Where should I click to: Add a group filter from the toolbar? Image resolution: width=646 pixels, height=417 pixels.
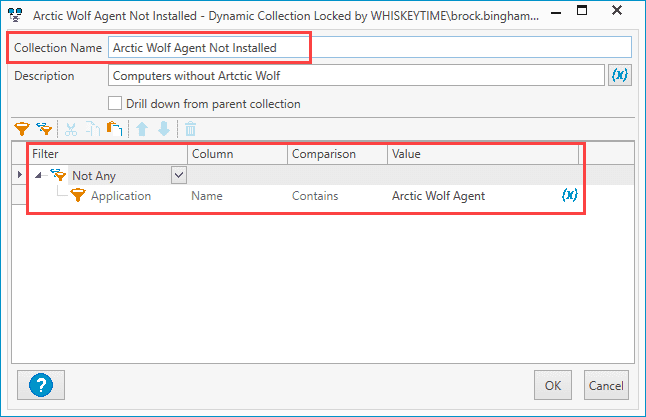tap(44, 129)
